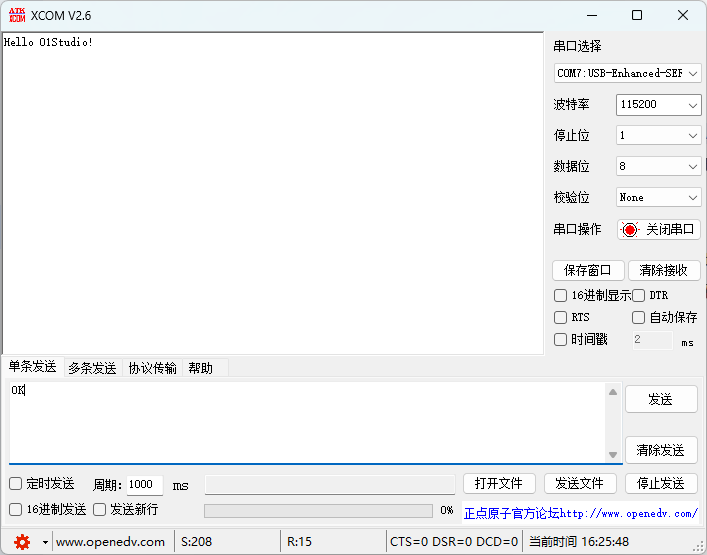Viewport: 707px width, 555px height.
Task: Click the 发送 send button
Action: [x=661, y=399]
